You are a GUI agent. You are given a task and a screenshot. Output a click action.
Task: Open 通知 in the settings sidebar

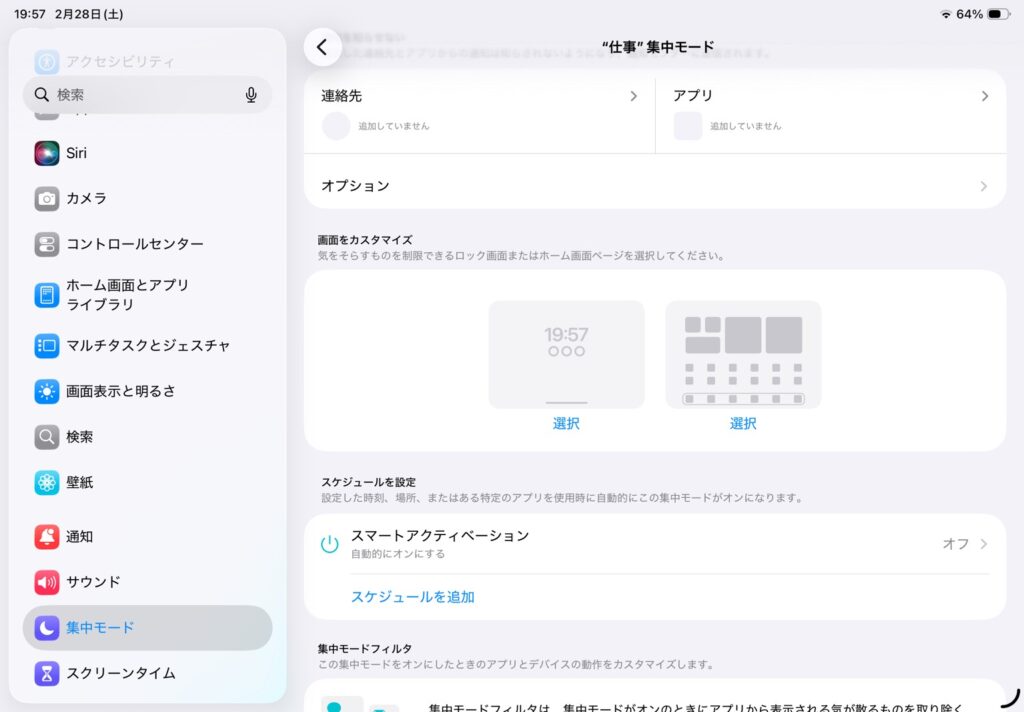[x=147, y=537]
